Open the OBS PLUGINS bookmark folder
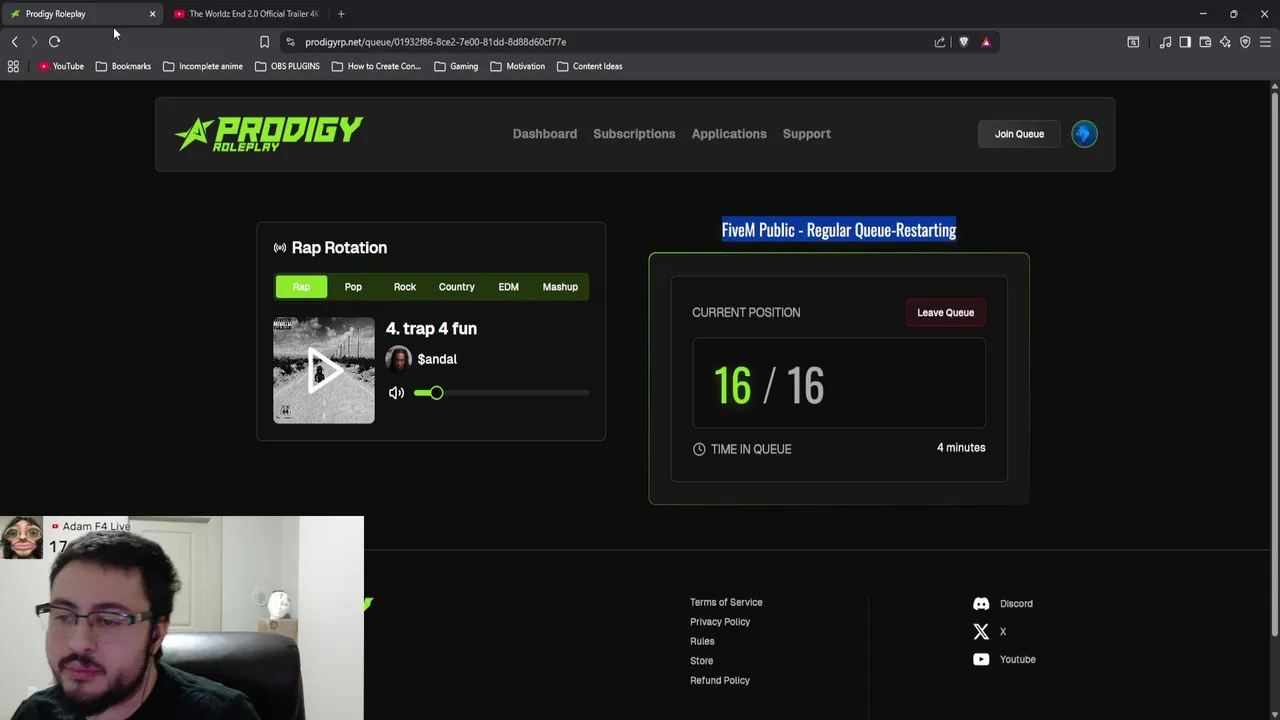Viewport: 1280px width, 720px height. 287,66
